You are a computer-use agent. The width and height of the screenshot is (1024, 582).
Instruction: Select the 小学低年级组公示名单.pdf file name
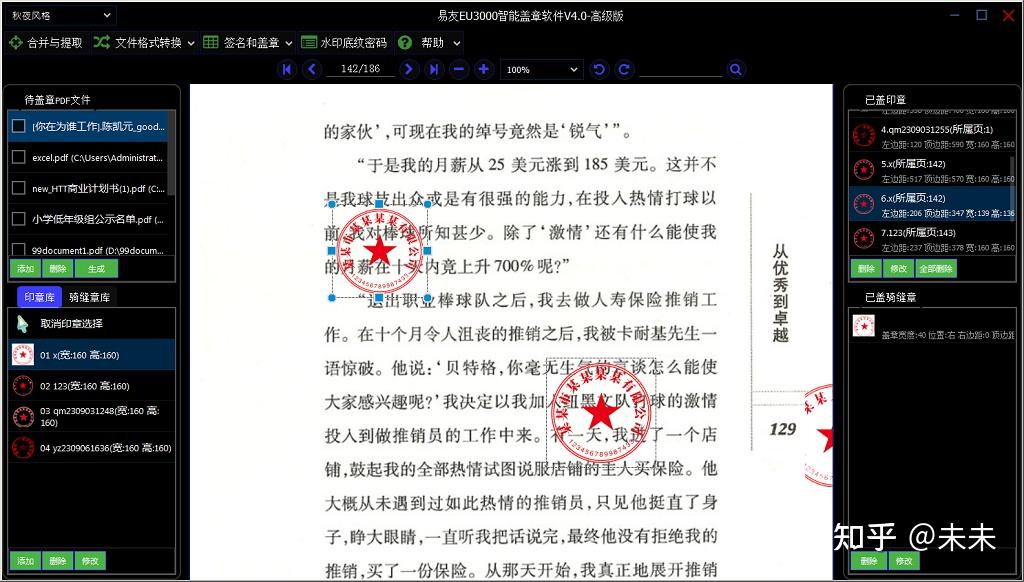point(98,219)
